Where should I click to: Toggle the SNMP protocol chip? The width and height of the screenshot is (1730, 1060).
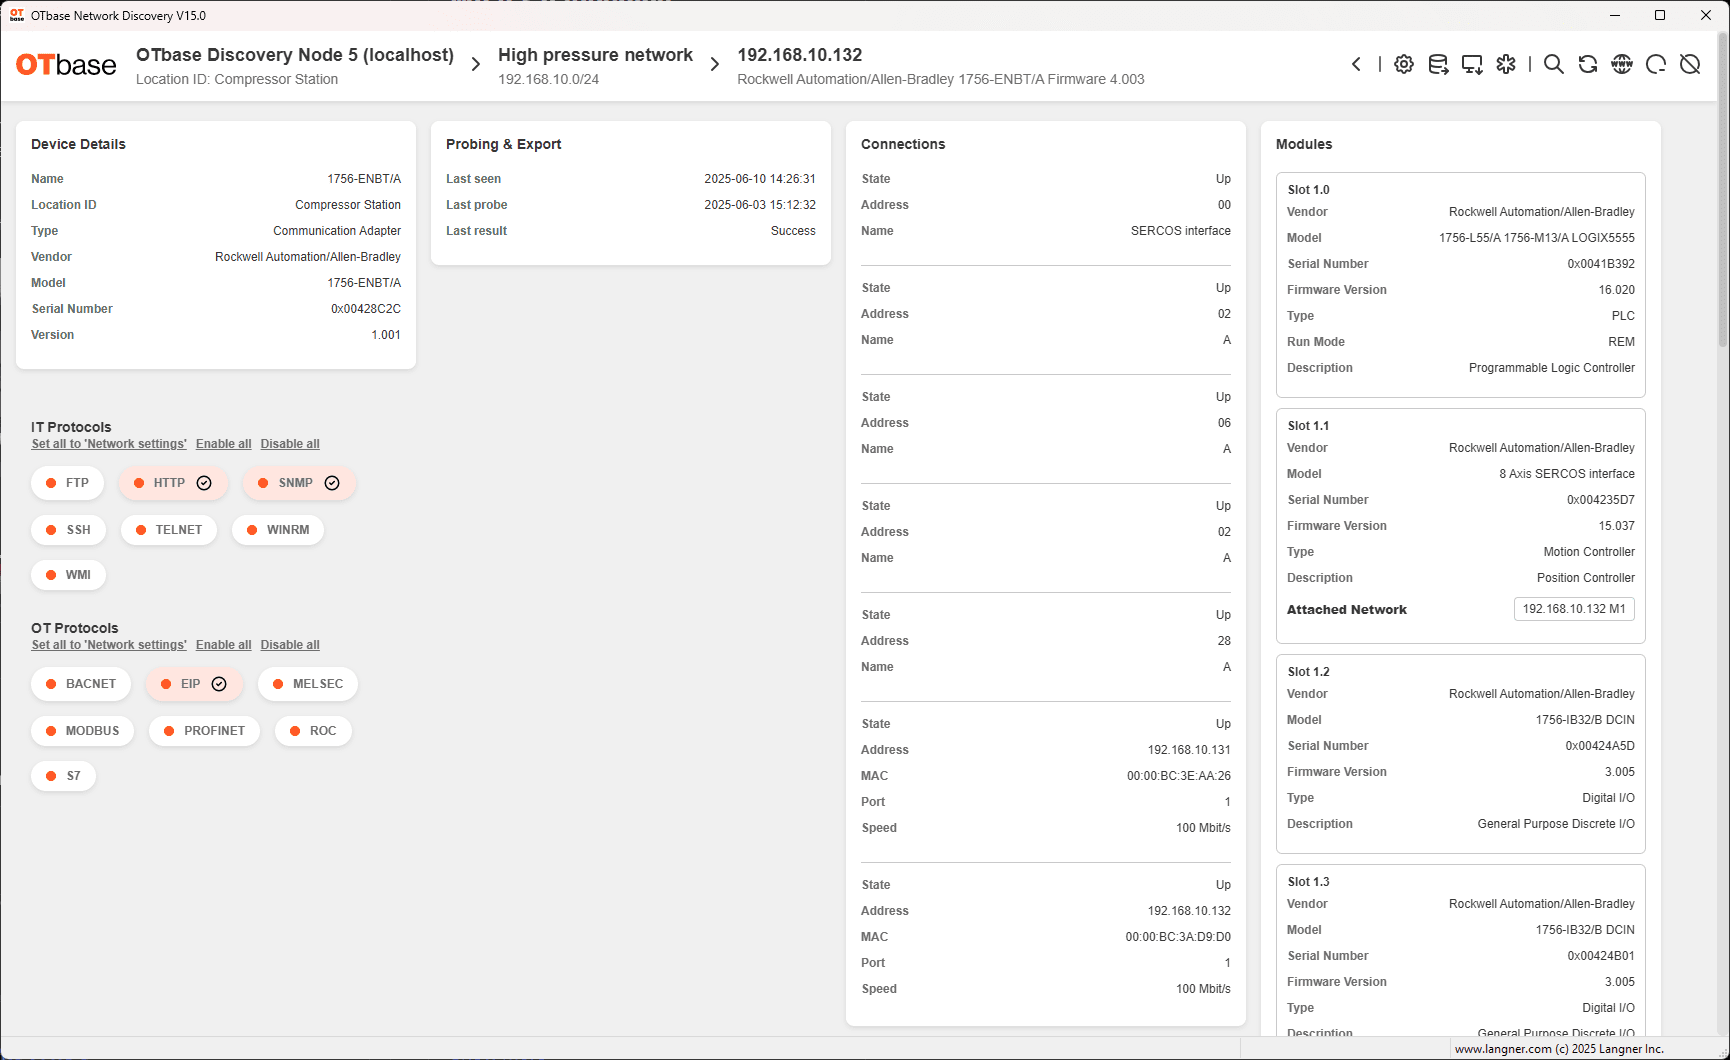(299, 483)
